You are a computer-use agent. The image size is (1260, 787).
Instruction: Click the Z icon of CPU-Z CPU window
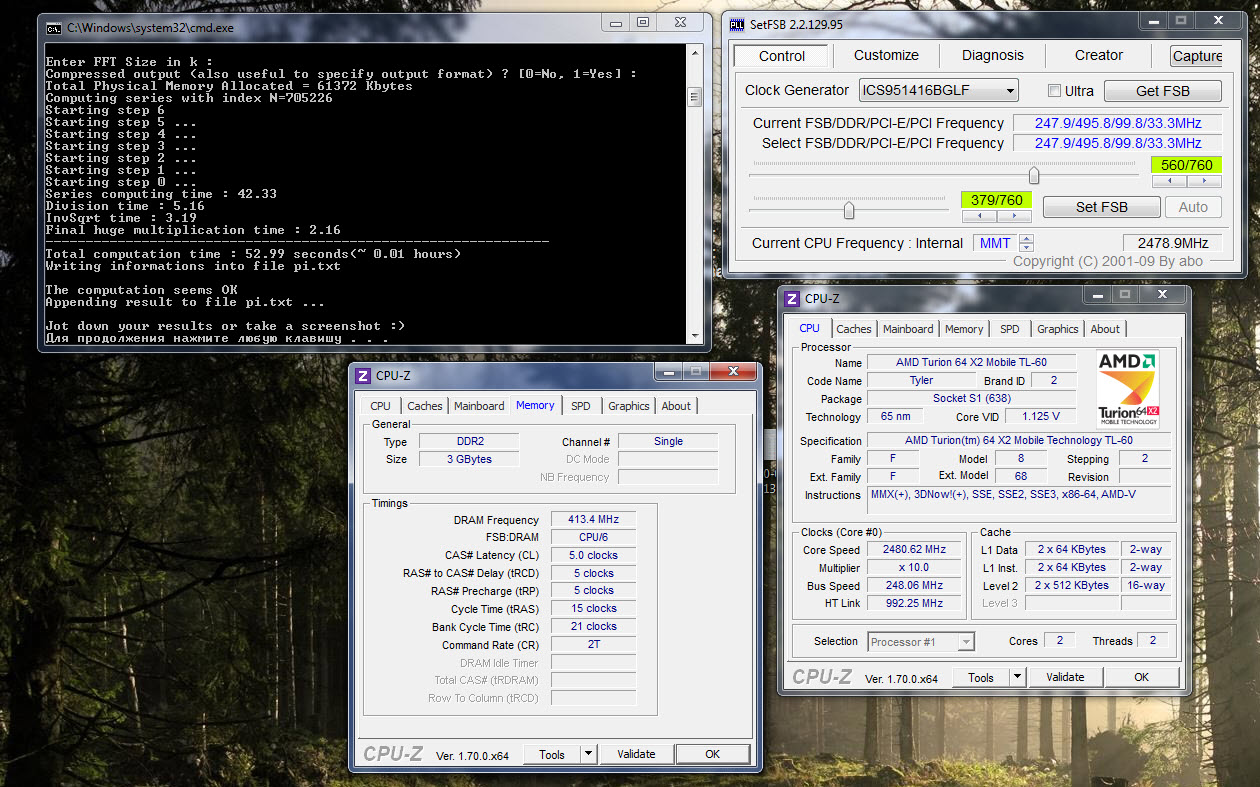click(x=792, y=298)
